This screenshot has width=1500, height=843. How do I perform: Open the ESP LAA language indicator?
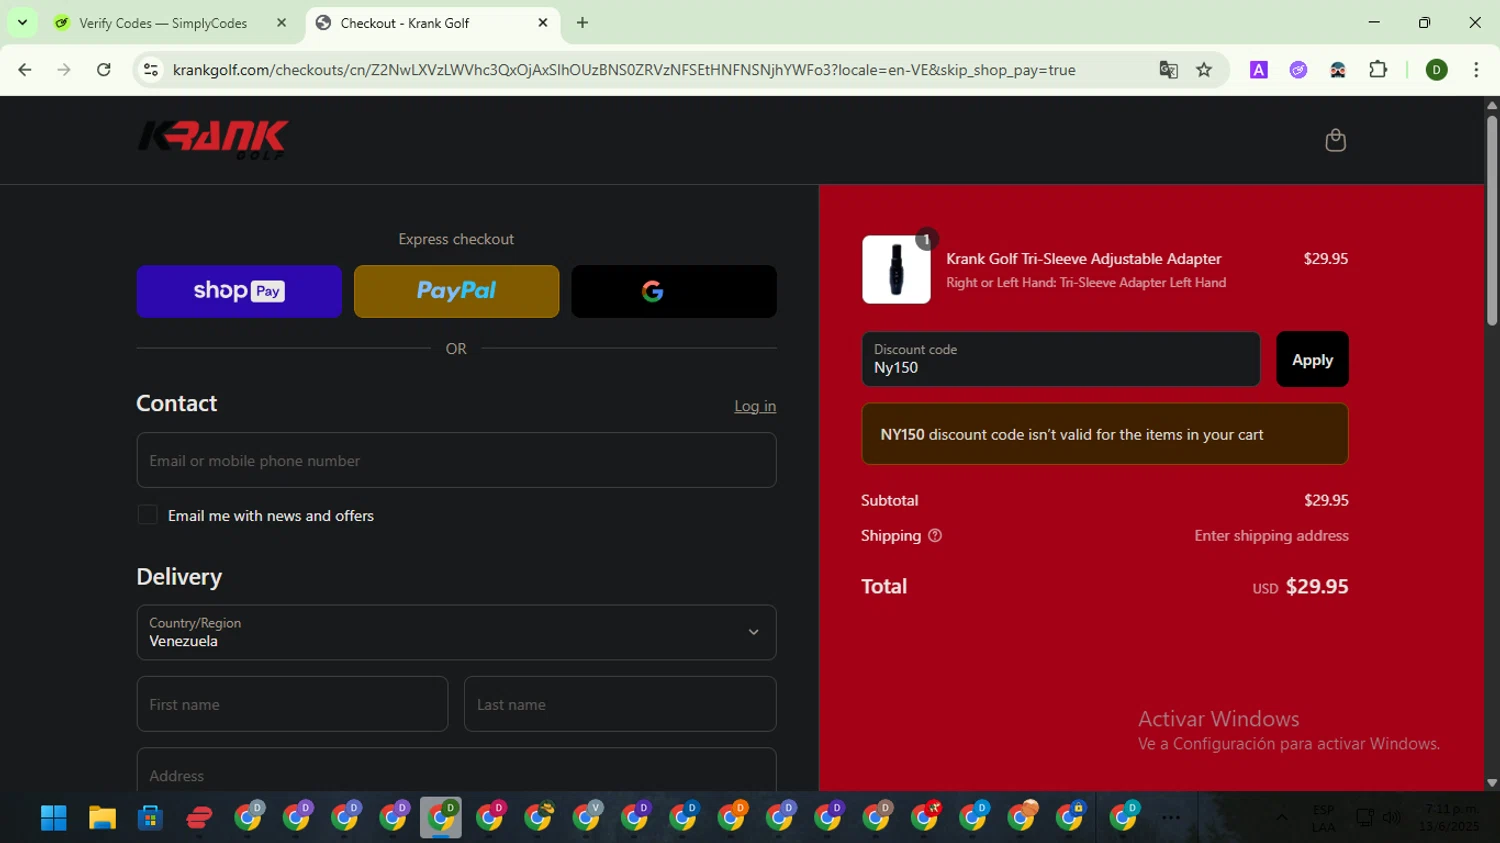(1323, 818)
